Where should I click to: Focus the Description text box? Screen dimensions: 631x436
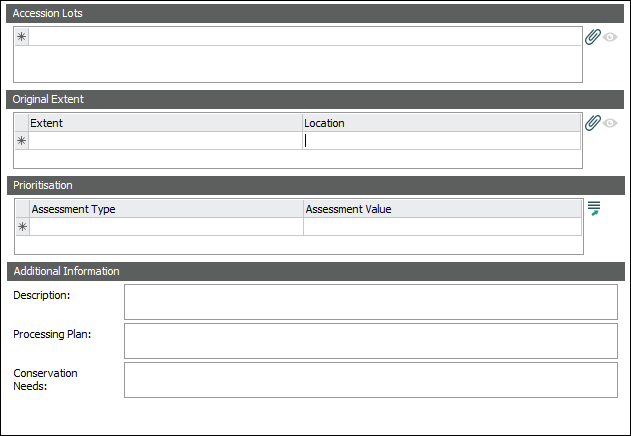[x=370, y=301]
